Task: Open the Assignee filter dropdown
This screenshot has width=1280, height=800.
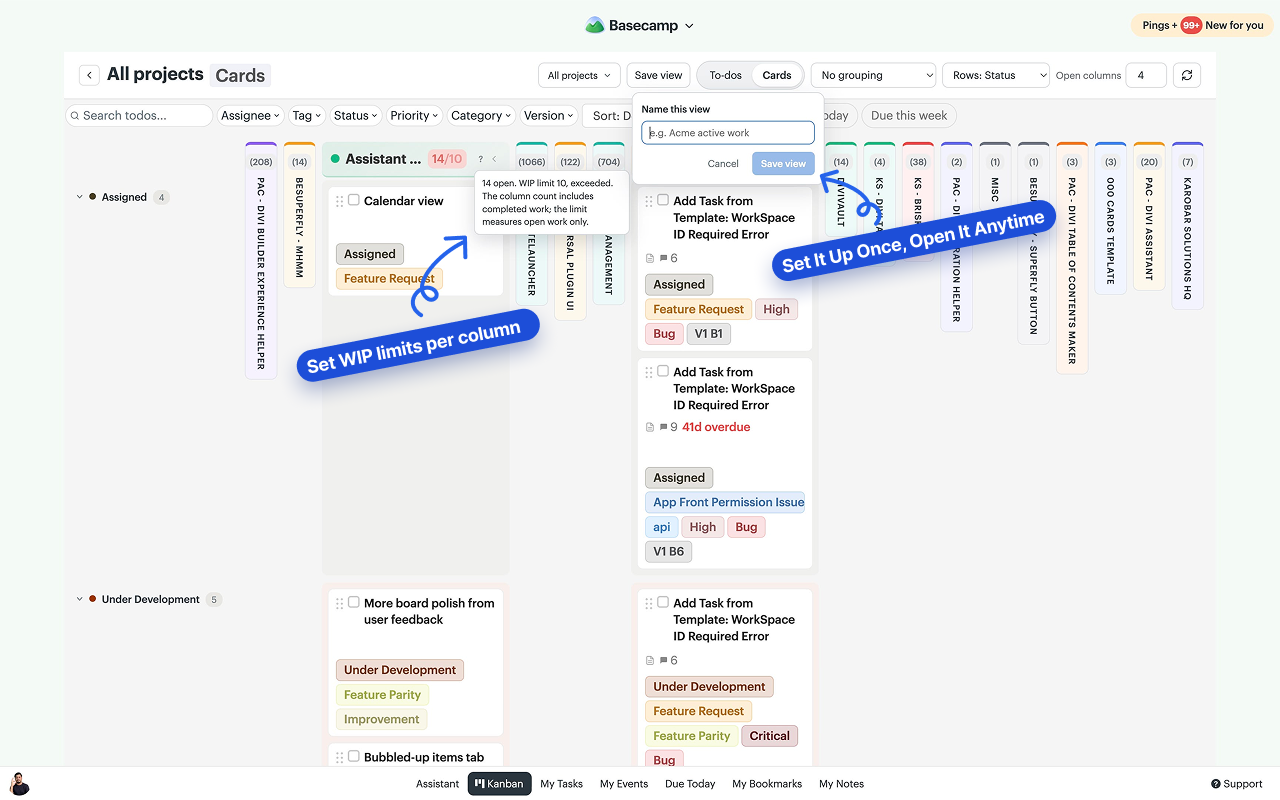Action: pos(250,116)
